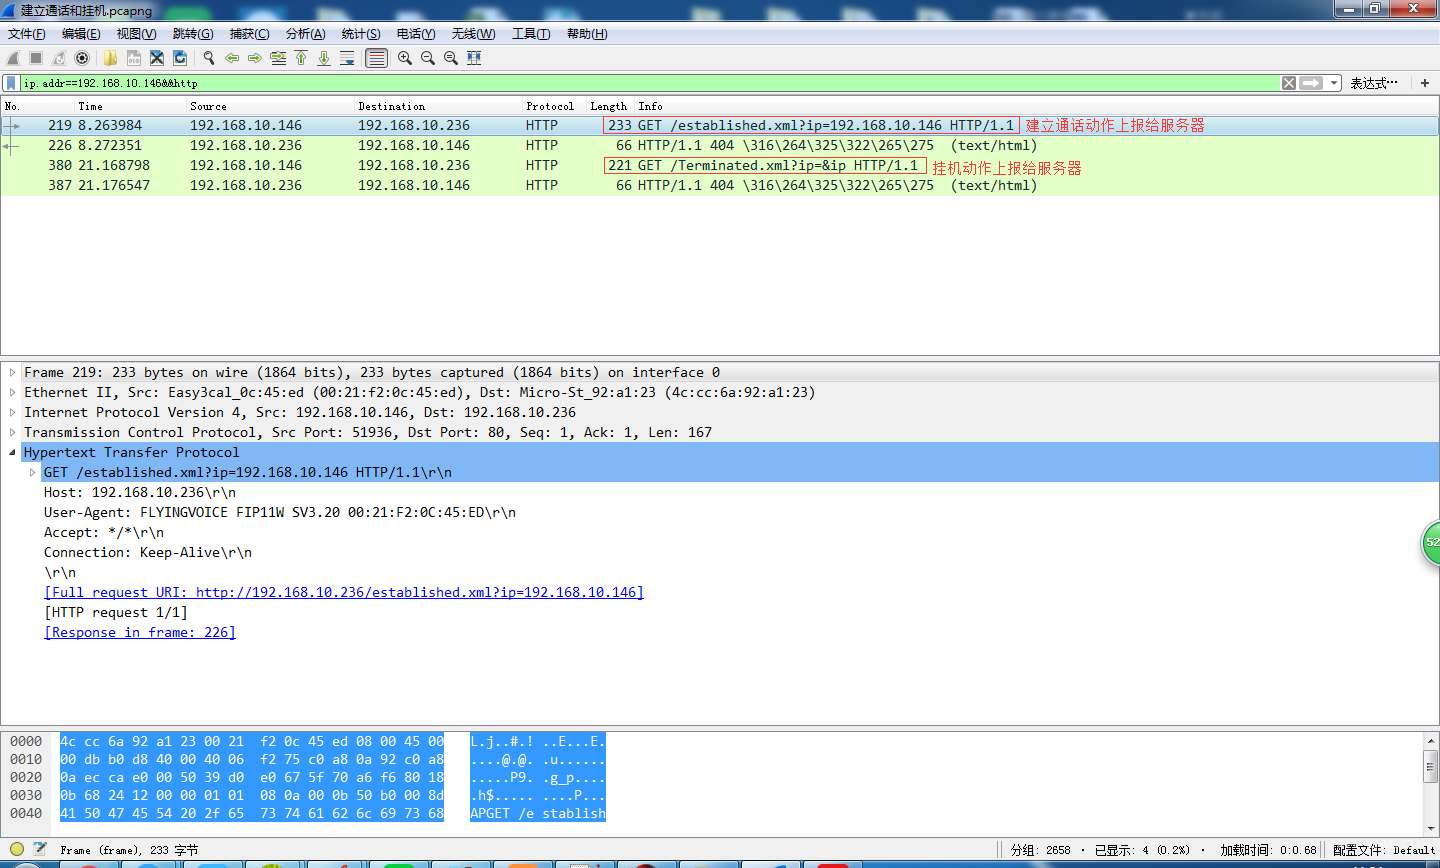This screenshot has height=868, width=1440.
Task: Expand the Frame 219 tree node
Action: point(12,372)
